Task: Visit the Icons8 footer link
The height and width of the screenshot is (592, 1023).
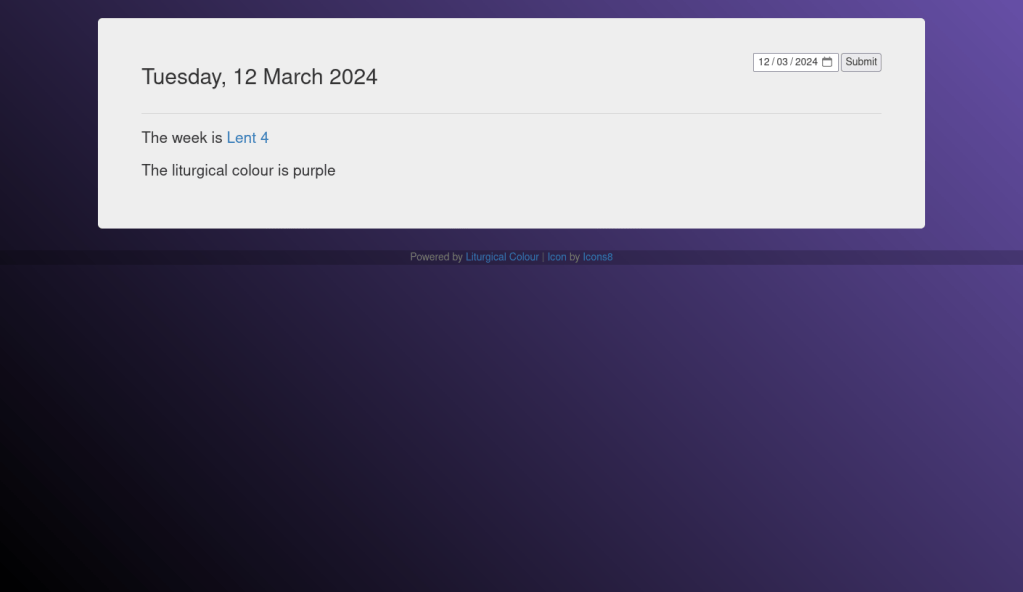Action: (x=597, y=257)
